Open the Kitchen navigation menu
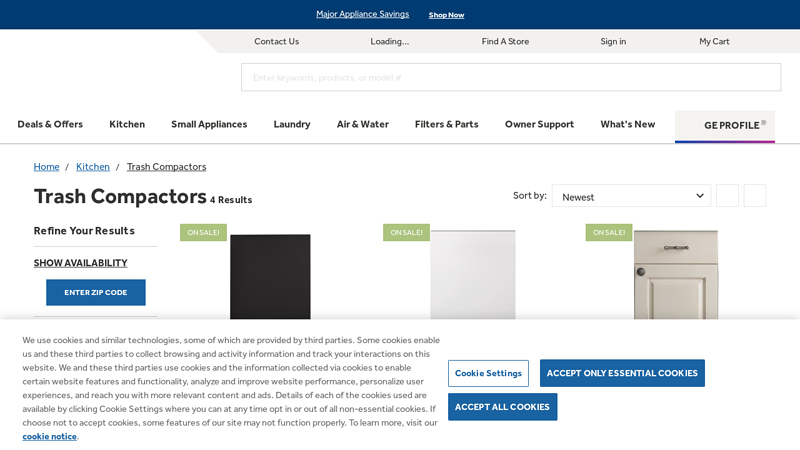Viewport: 800px width, 450px height. 127,124
